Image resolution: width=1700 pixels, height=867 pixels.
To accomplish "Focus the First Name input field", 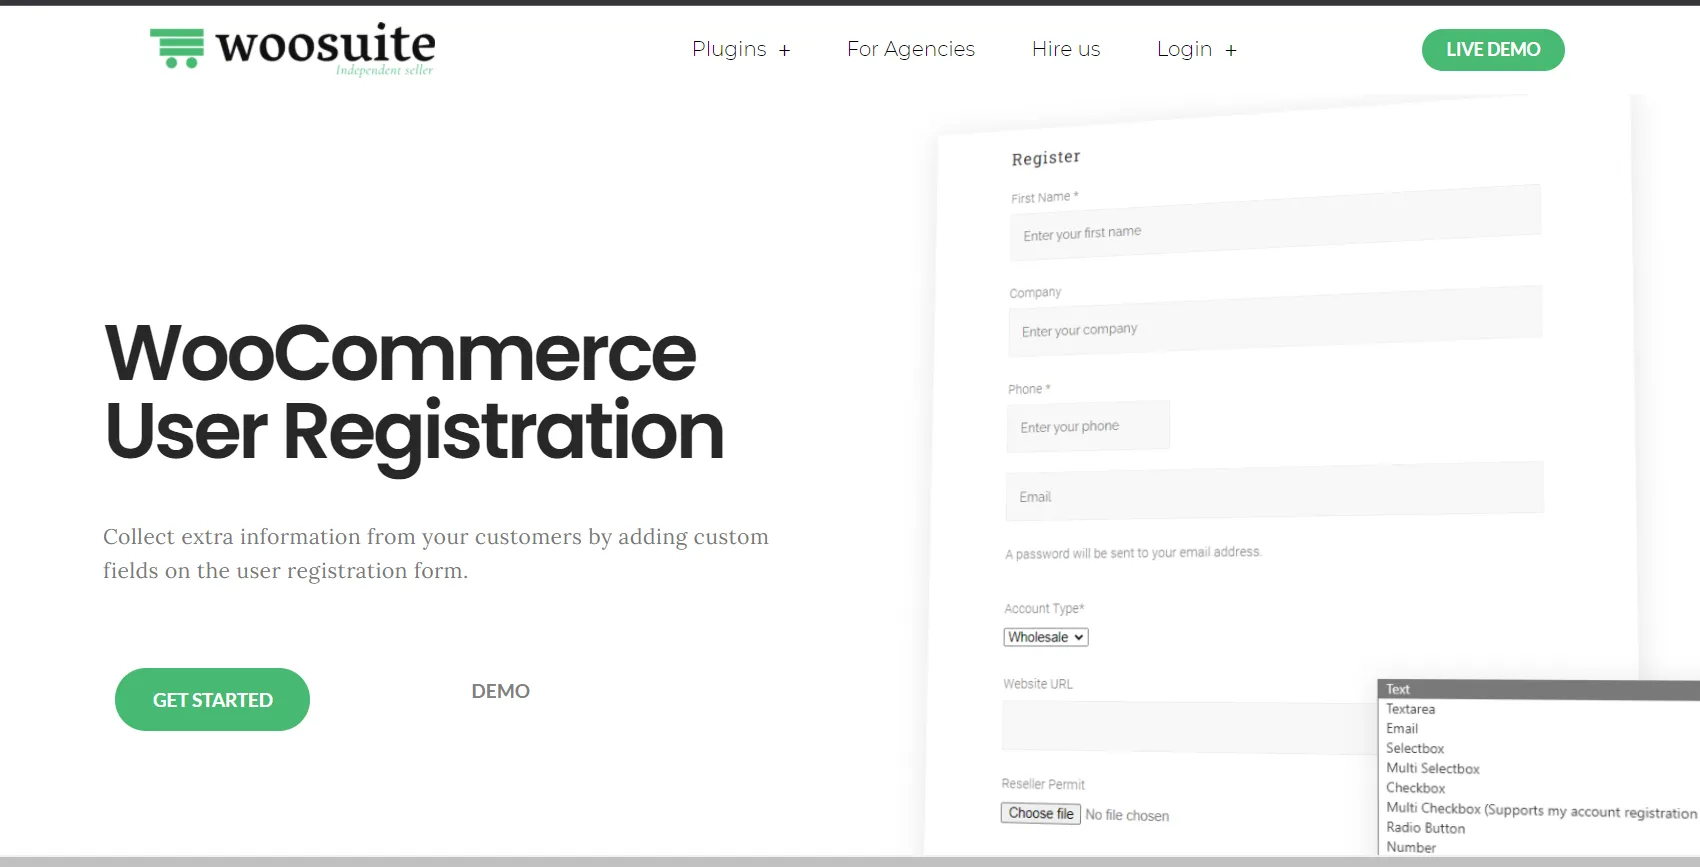I will pos(1275,223).
